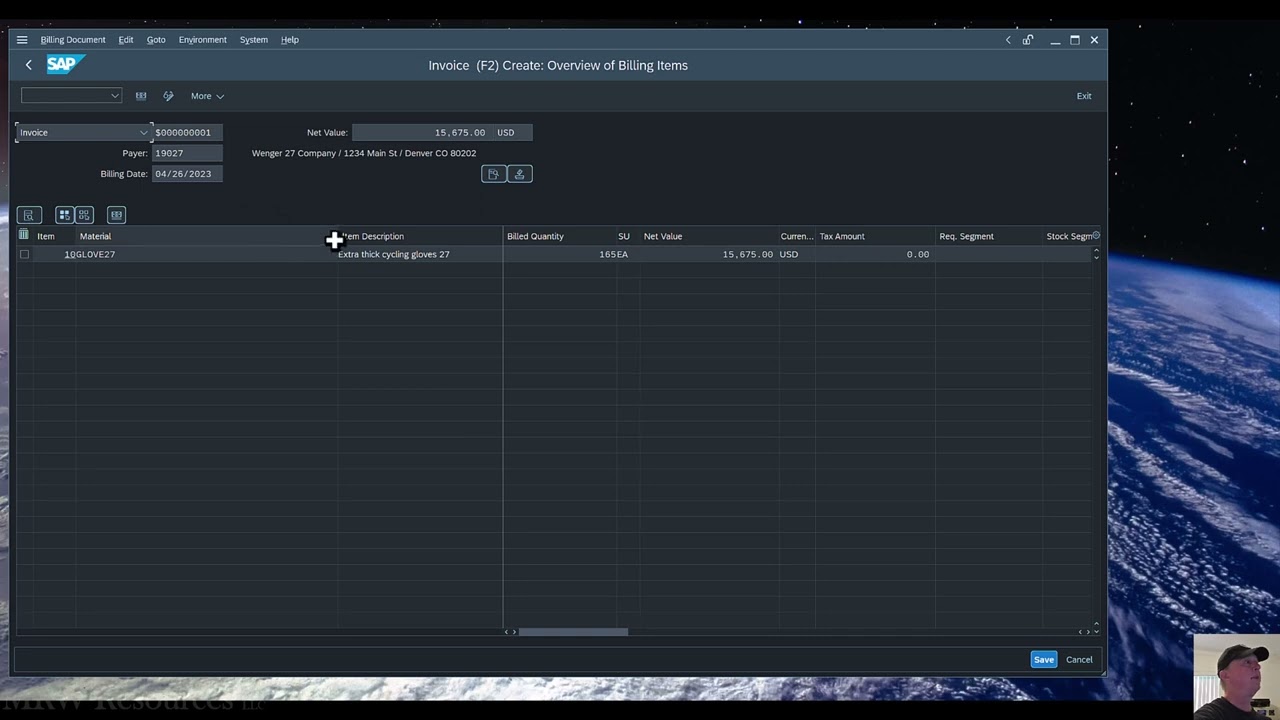Screen dimensions: 1280x720
Task: Click the table scroll-down arrow at bottom right
Action: (1096, 632)
